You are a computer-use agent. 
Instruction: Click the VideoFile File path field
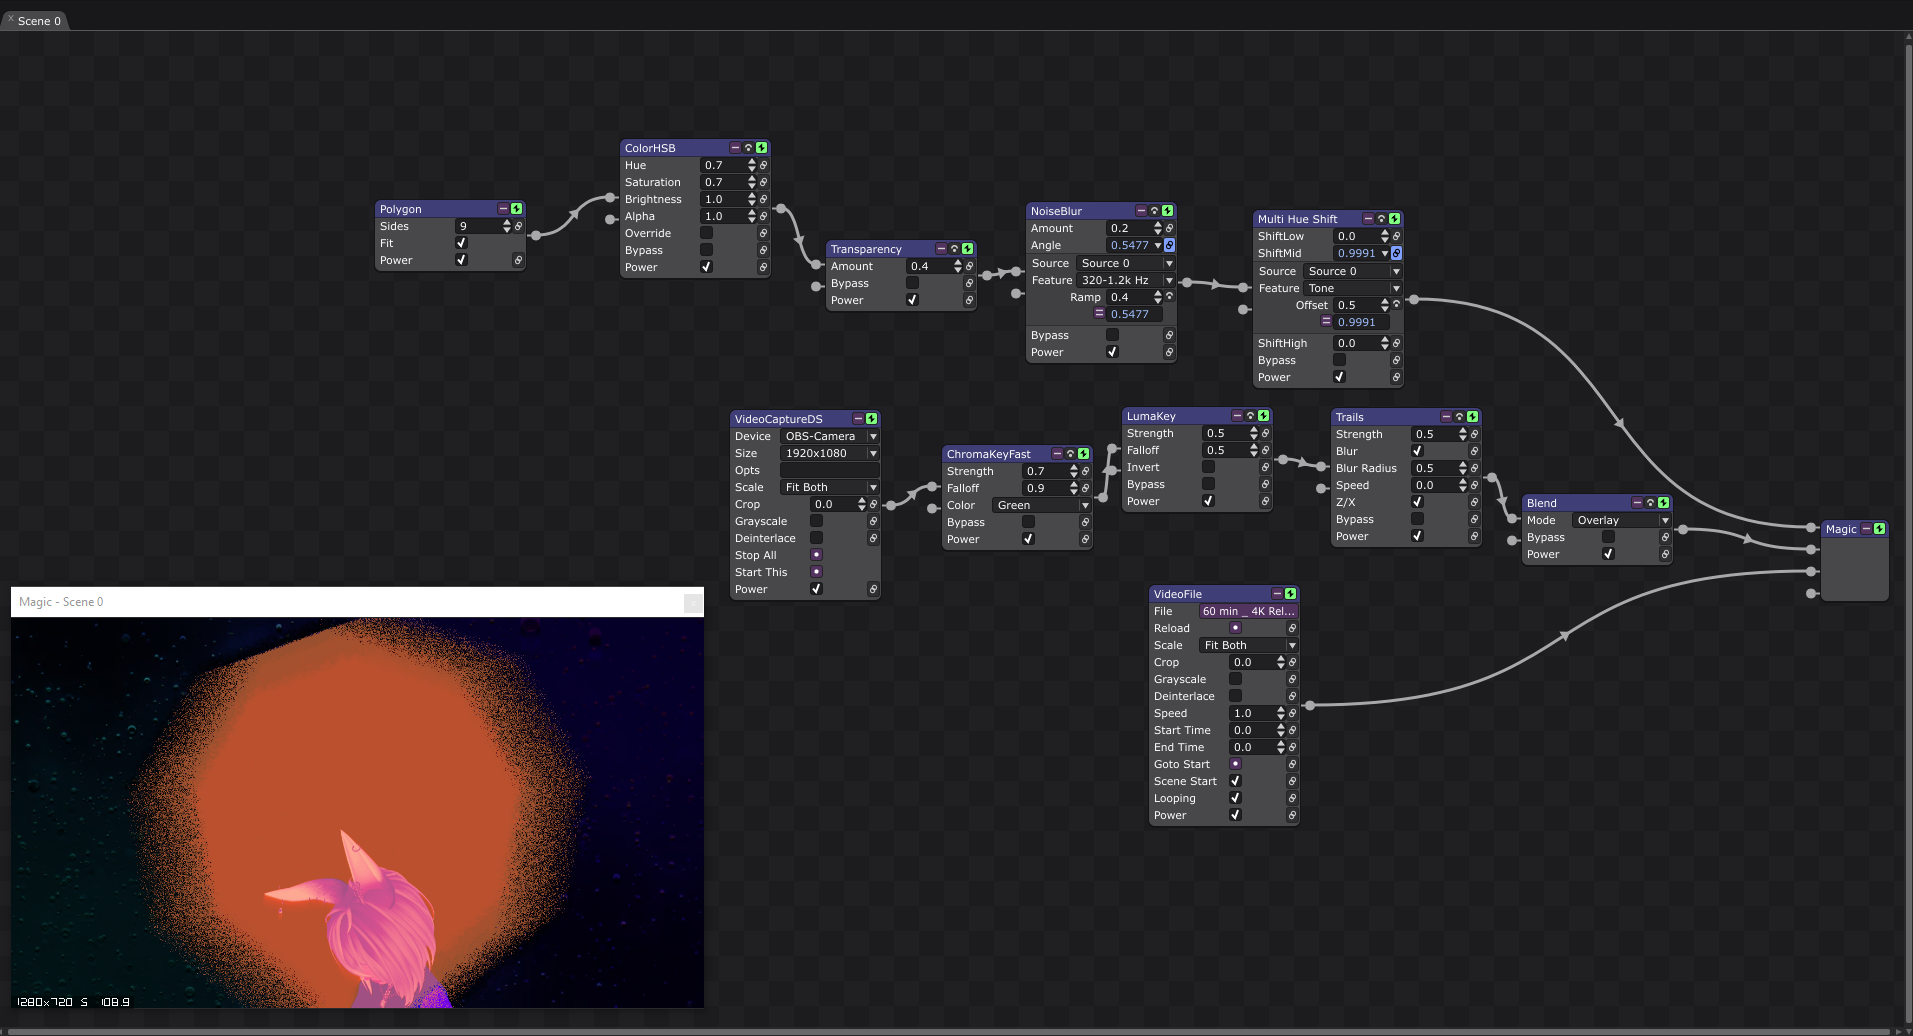point(1248,611)
